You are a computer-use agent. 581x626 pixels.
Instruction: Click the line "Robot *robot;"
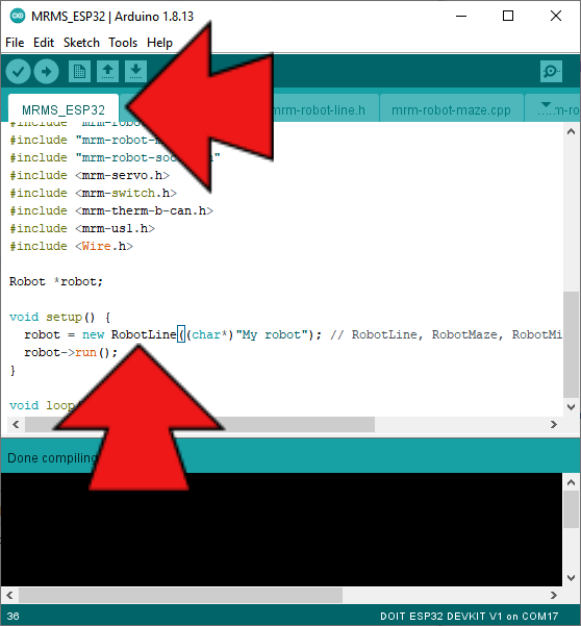tap(56, 281)
